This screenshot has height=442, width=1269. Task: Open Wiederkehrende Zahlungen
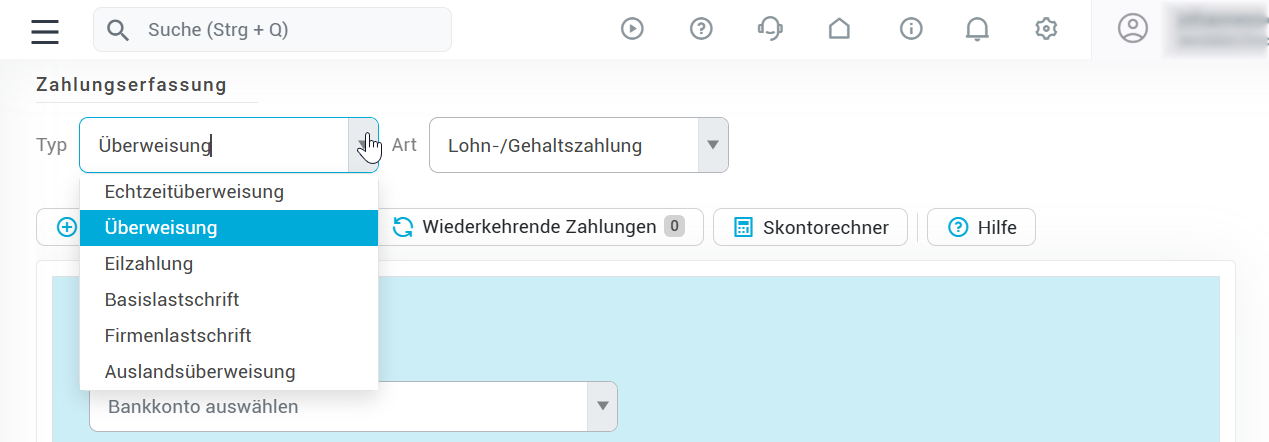(540, 227)
